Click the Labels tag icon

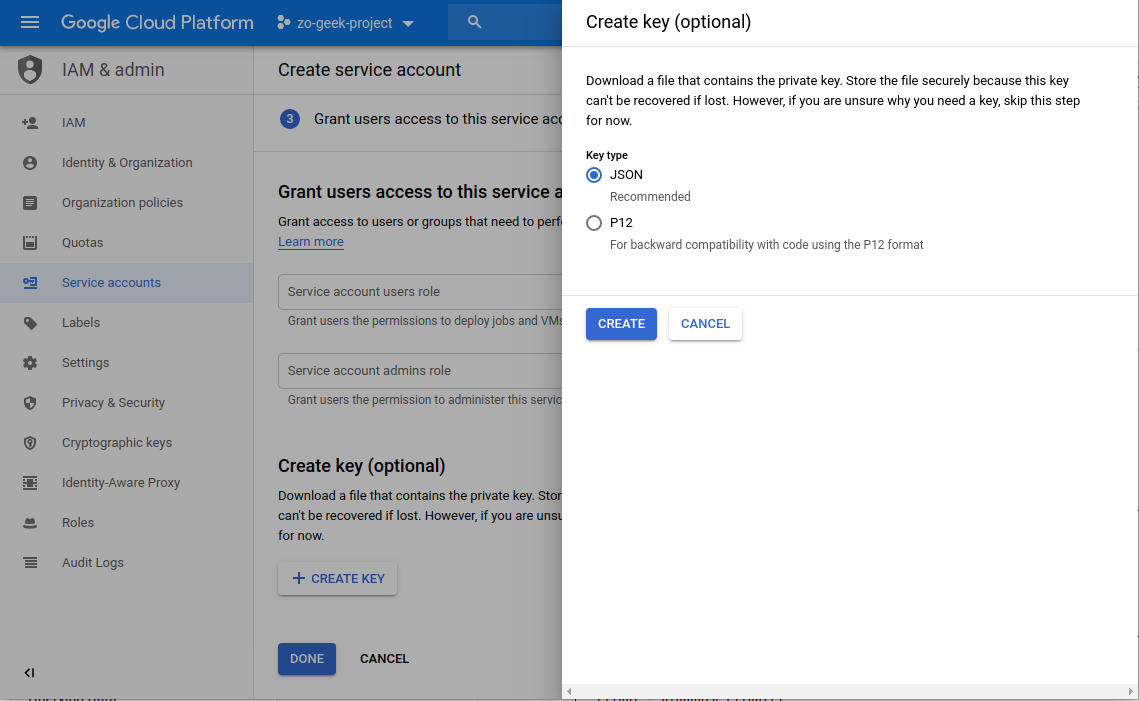click(30, 323)
